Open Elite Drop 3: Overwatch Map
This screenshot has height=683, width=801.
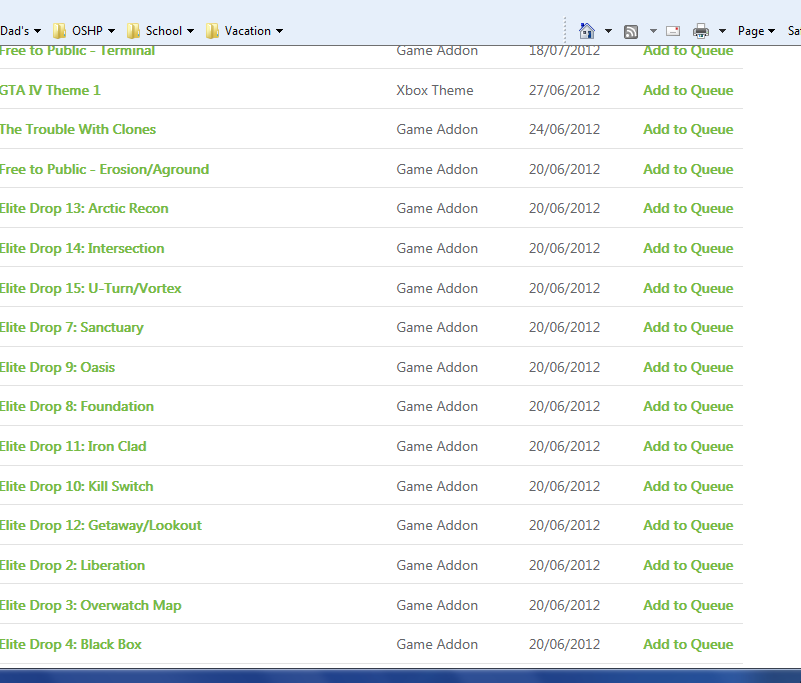pos(90,605)
